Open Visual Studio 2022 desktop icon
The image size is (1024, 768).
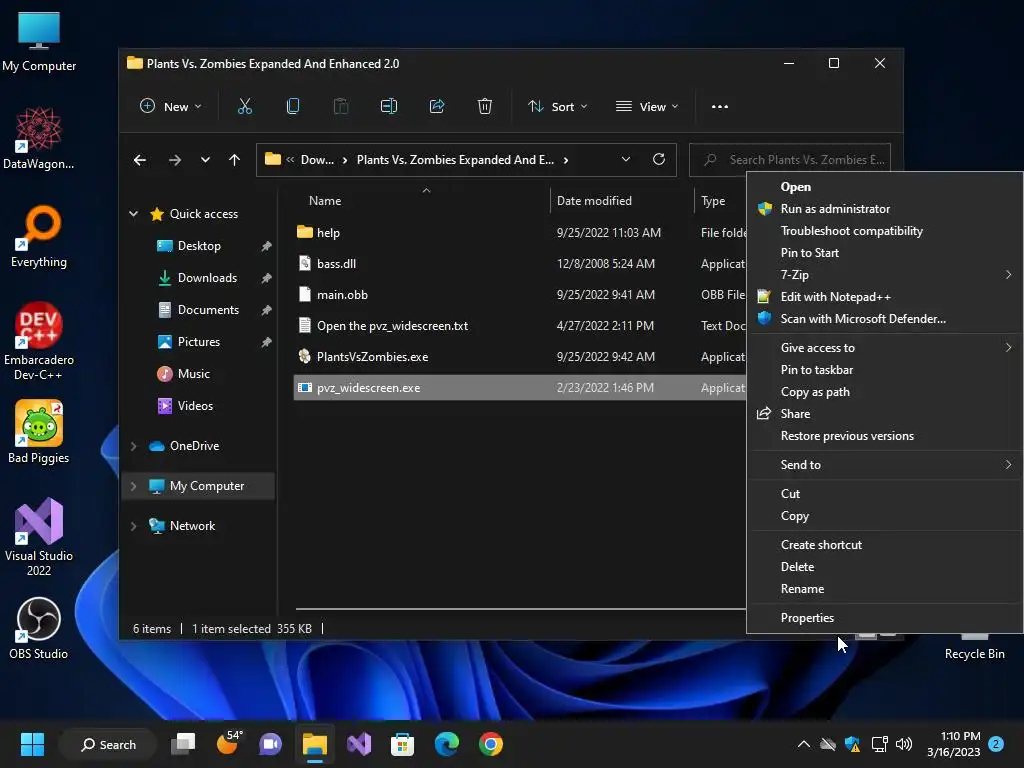[39, 537]
